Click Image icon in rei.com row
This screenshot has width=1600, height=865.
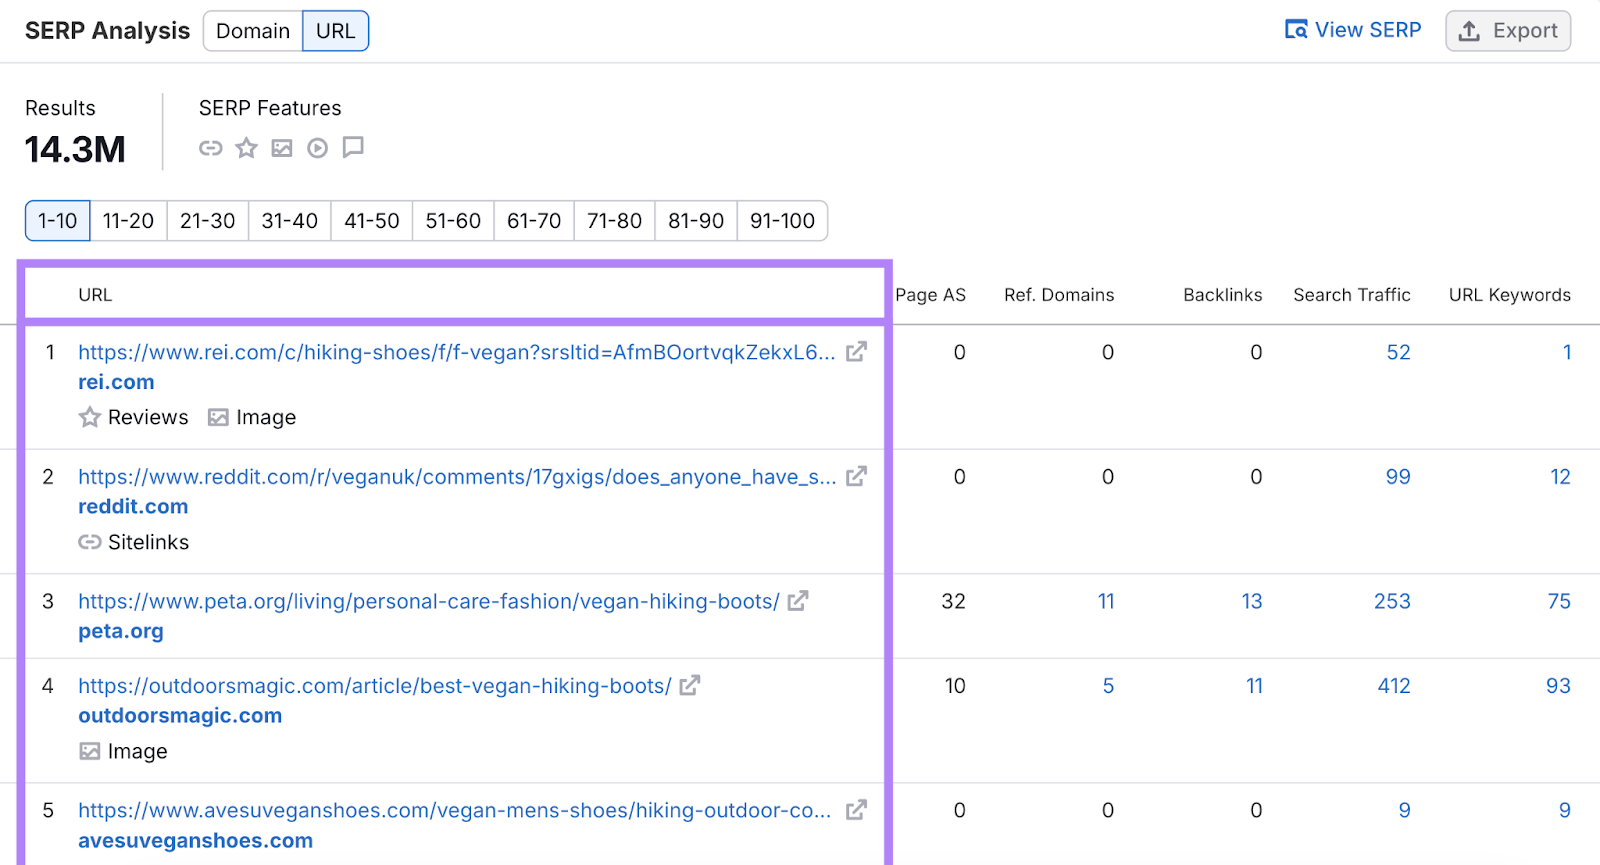(x=218, y=417)
